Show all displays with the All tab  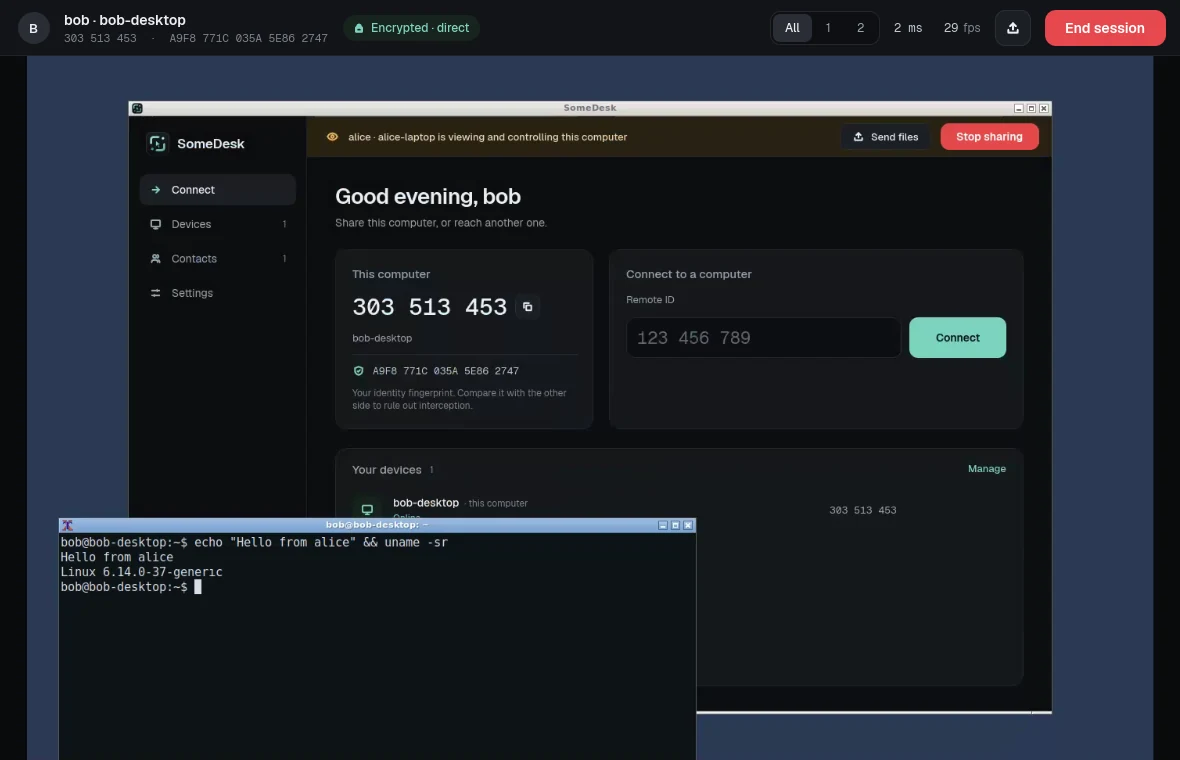(x=792, y=28)
